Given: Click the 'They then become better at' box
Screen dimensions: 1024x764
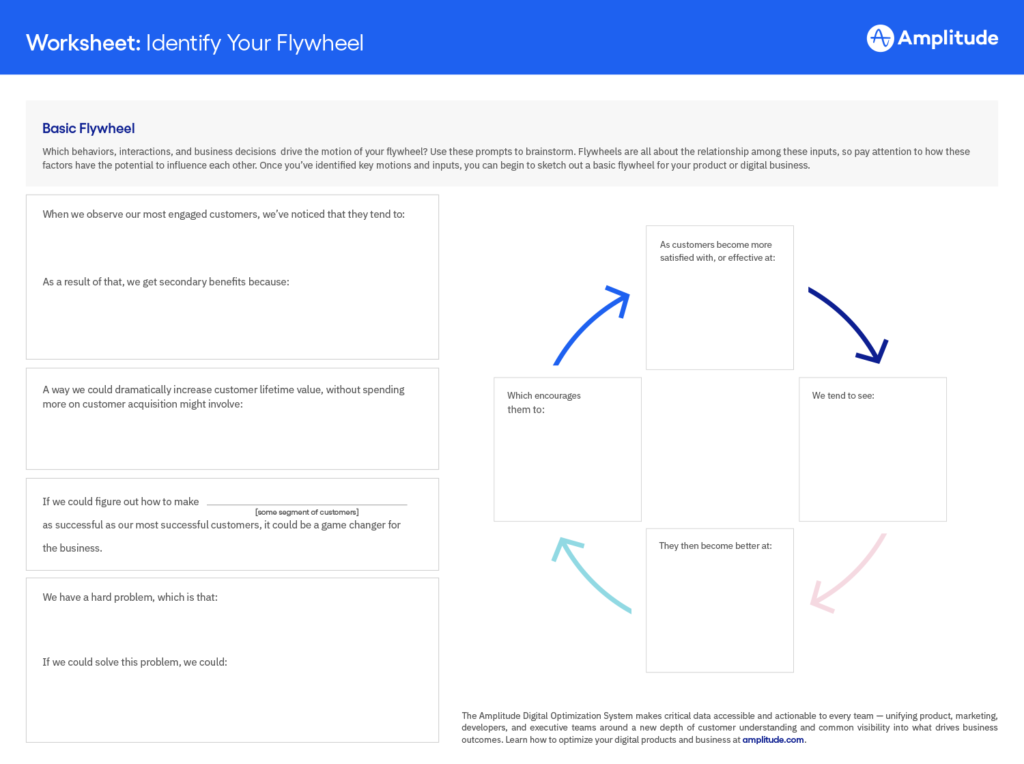Looking at the screenshot, I should 719,600.
